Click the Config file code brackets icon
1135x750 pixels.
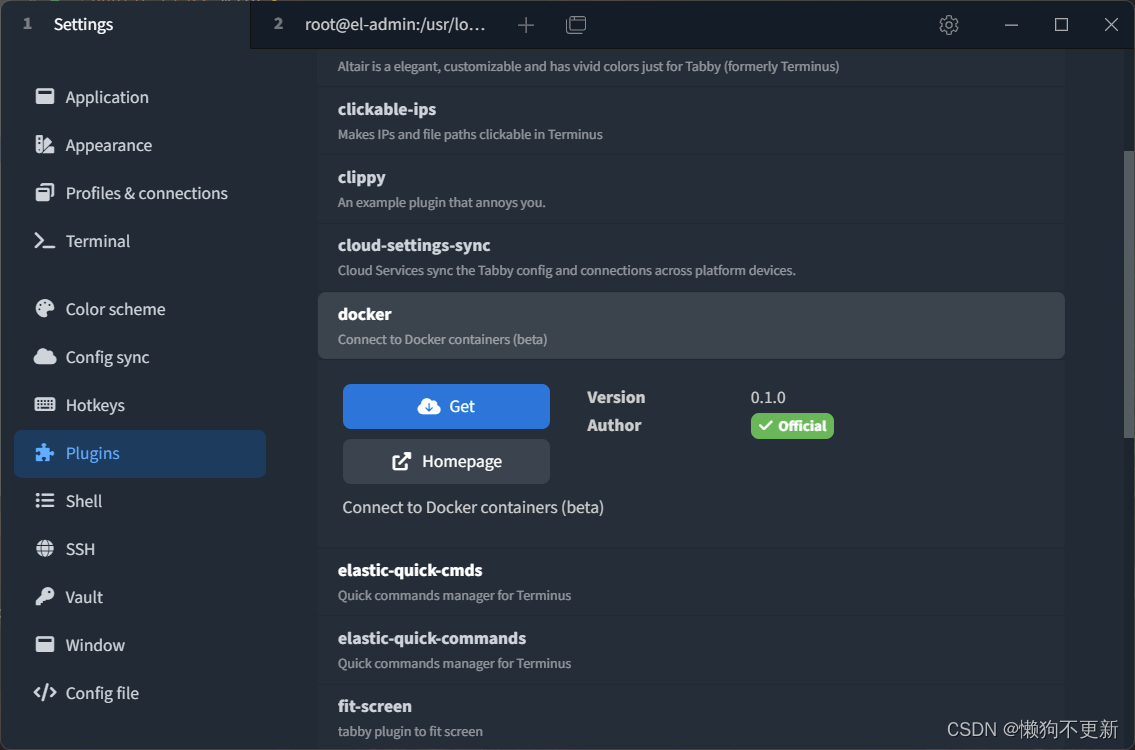45,693
